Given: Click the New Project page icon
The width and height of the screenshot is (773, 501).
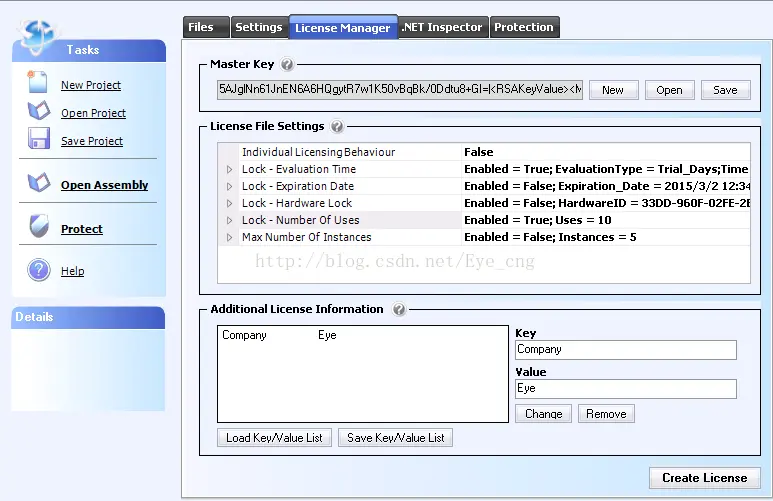Looking at the screenshot, I should (x=37, y=82).
